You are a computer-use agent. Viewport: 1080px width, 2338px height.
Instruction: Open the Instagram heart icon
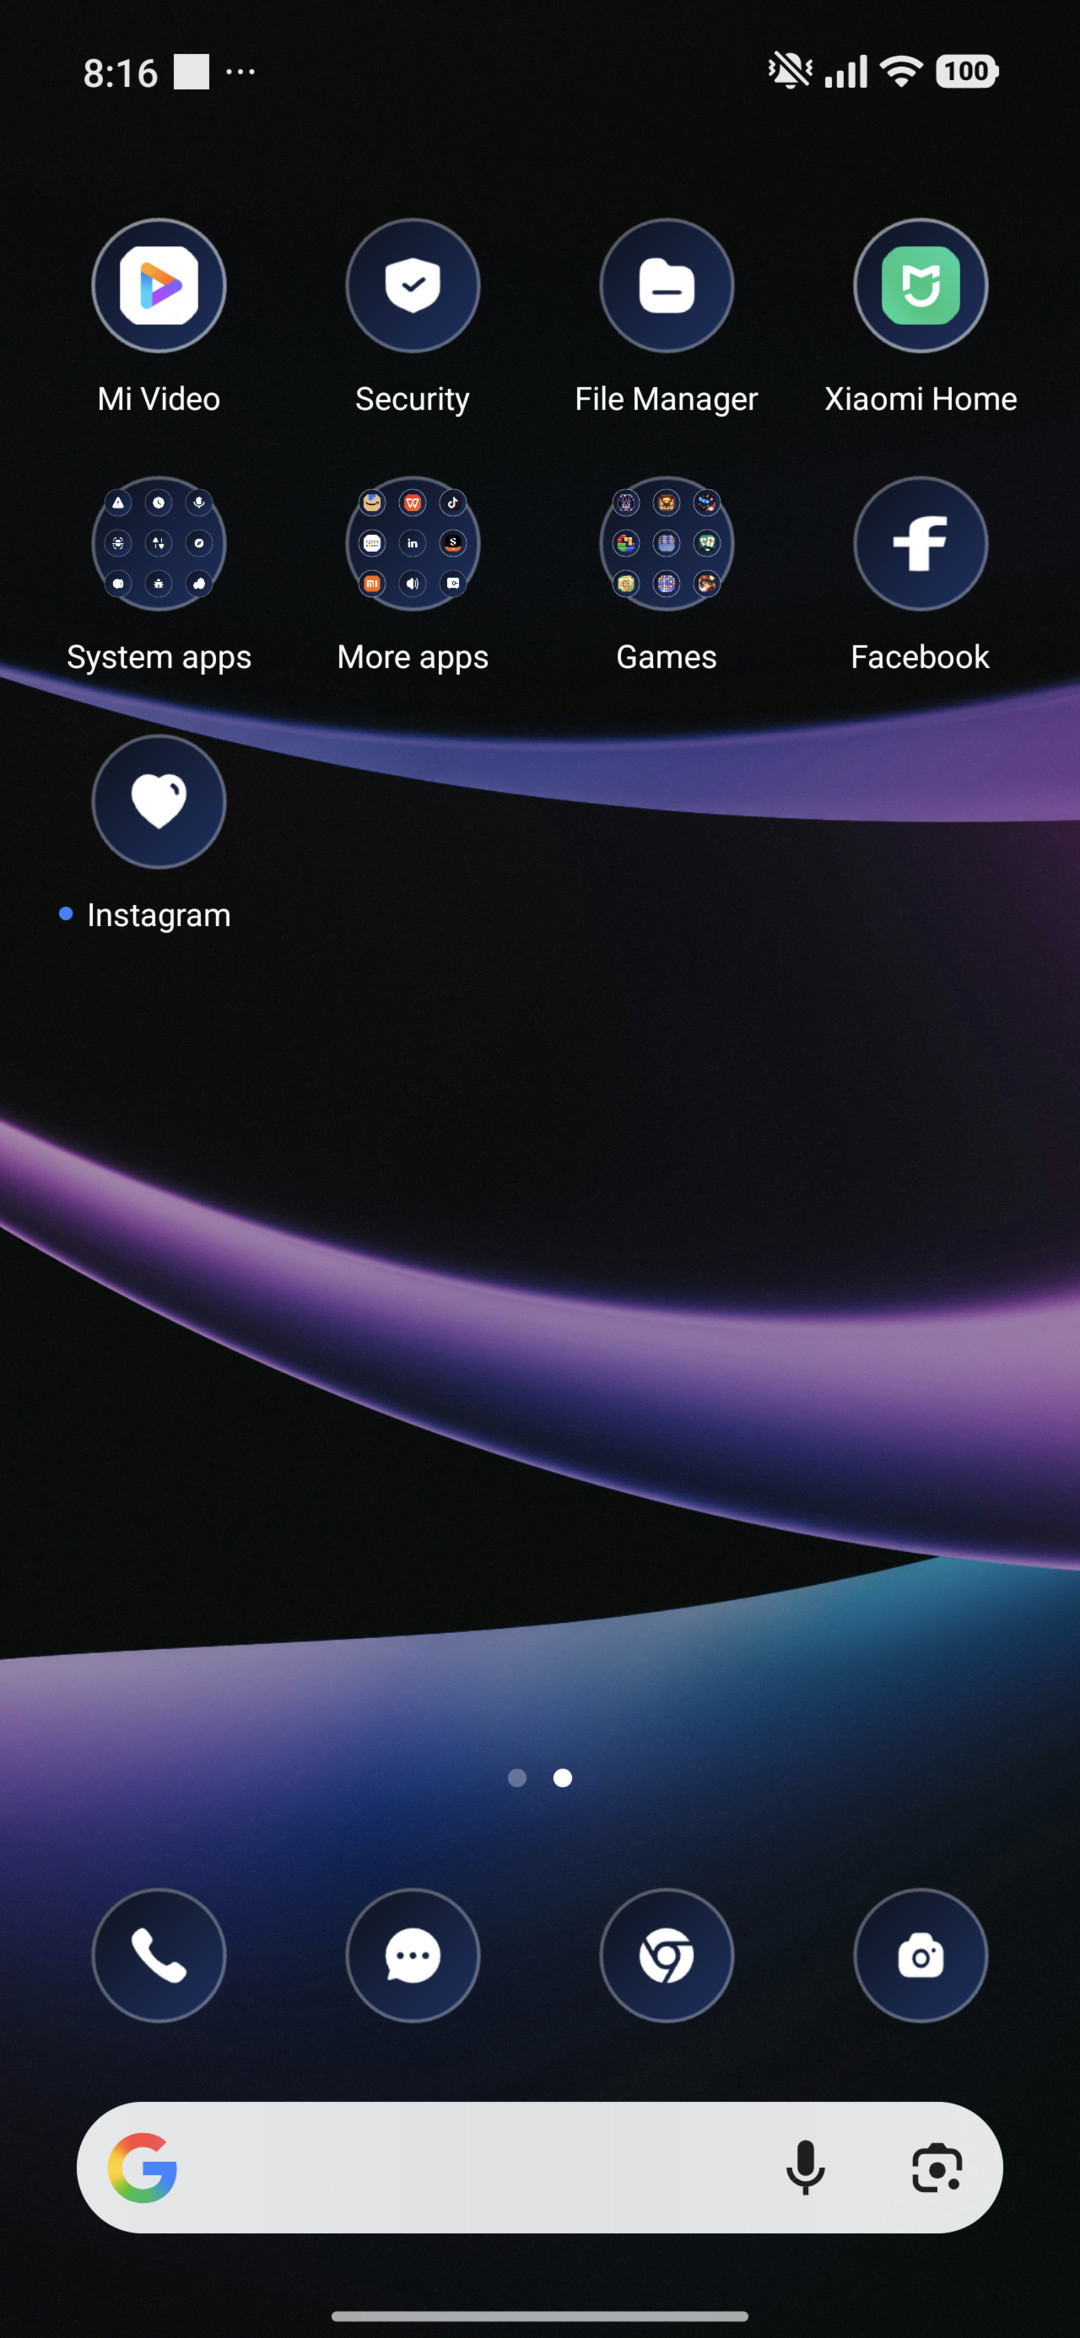pos(159,802)
